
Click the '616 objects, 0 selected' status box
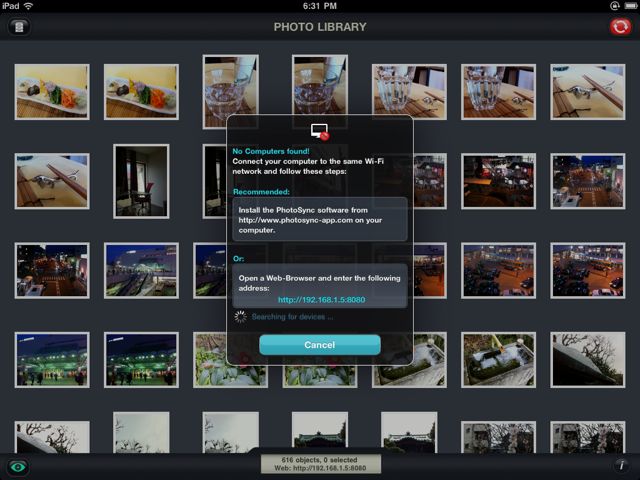click(x=321, y=464)
